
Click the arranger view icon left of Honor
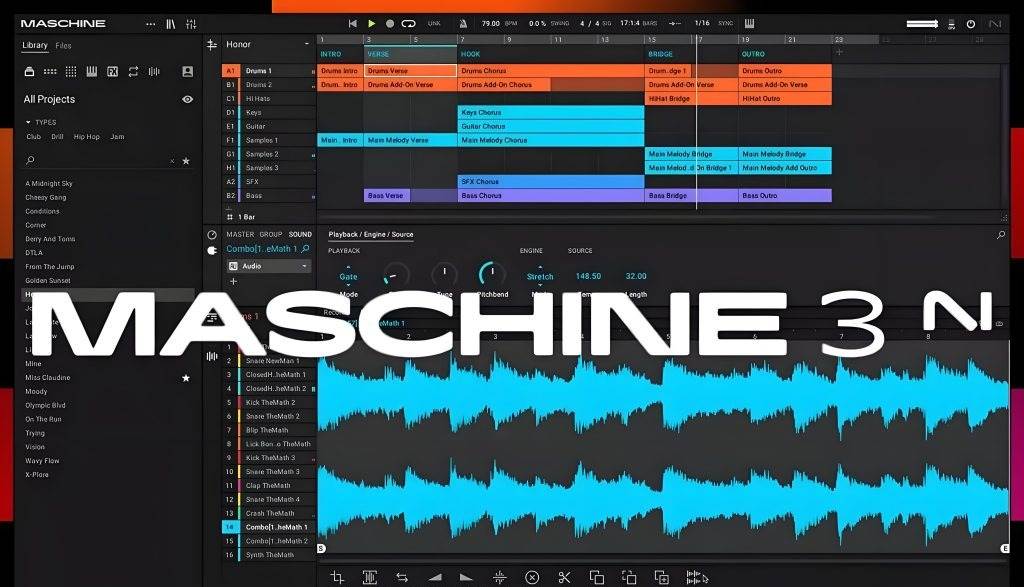pyautogui.click(x=212, y=44)
